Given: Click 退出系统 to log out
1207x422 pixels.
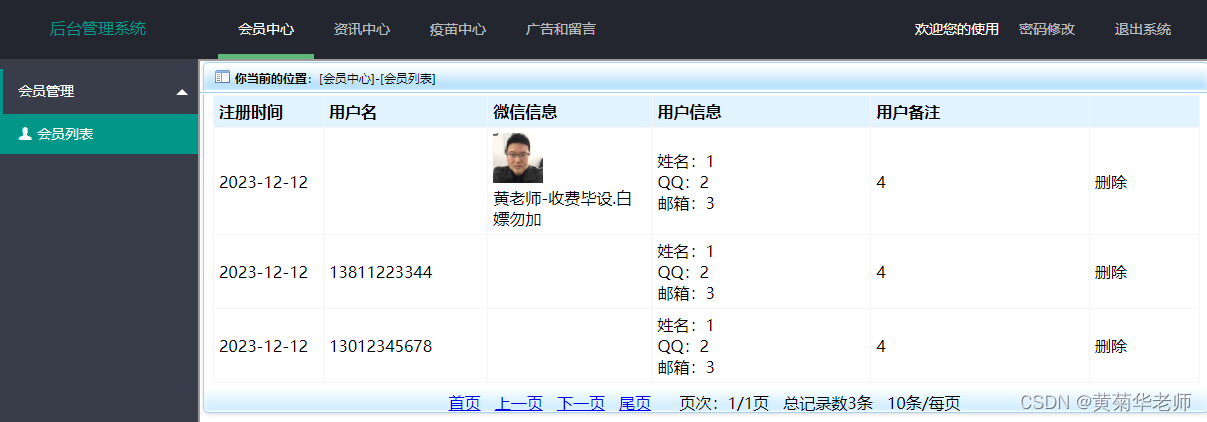Looking at the screenshot, I should pyautogui.click(x=1143, y=29).
